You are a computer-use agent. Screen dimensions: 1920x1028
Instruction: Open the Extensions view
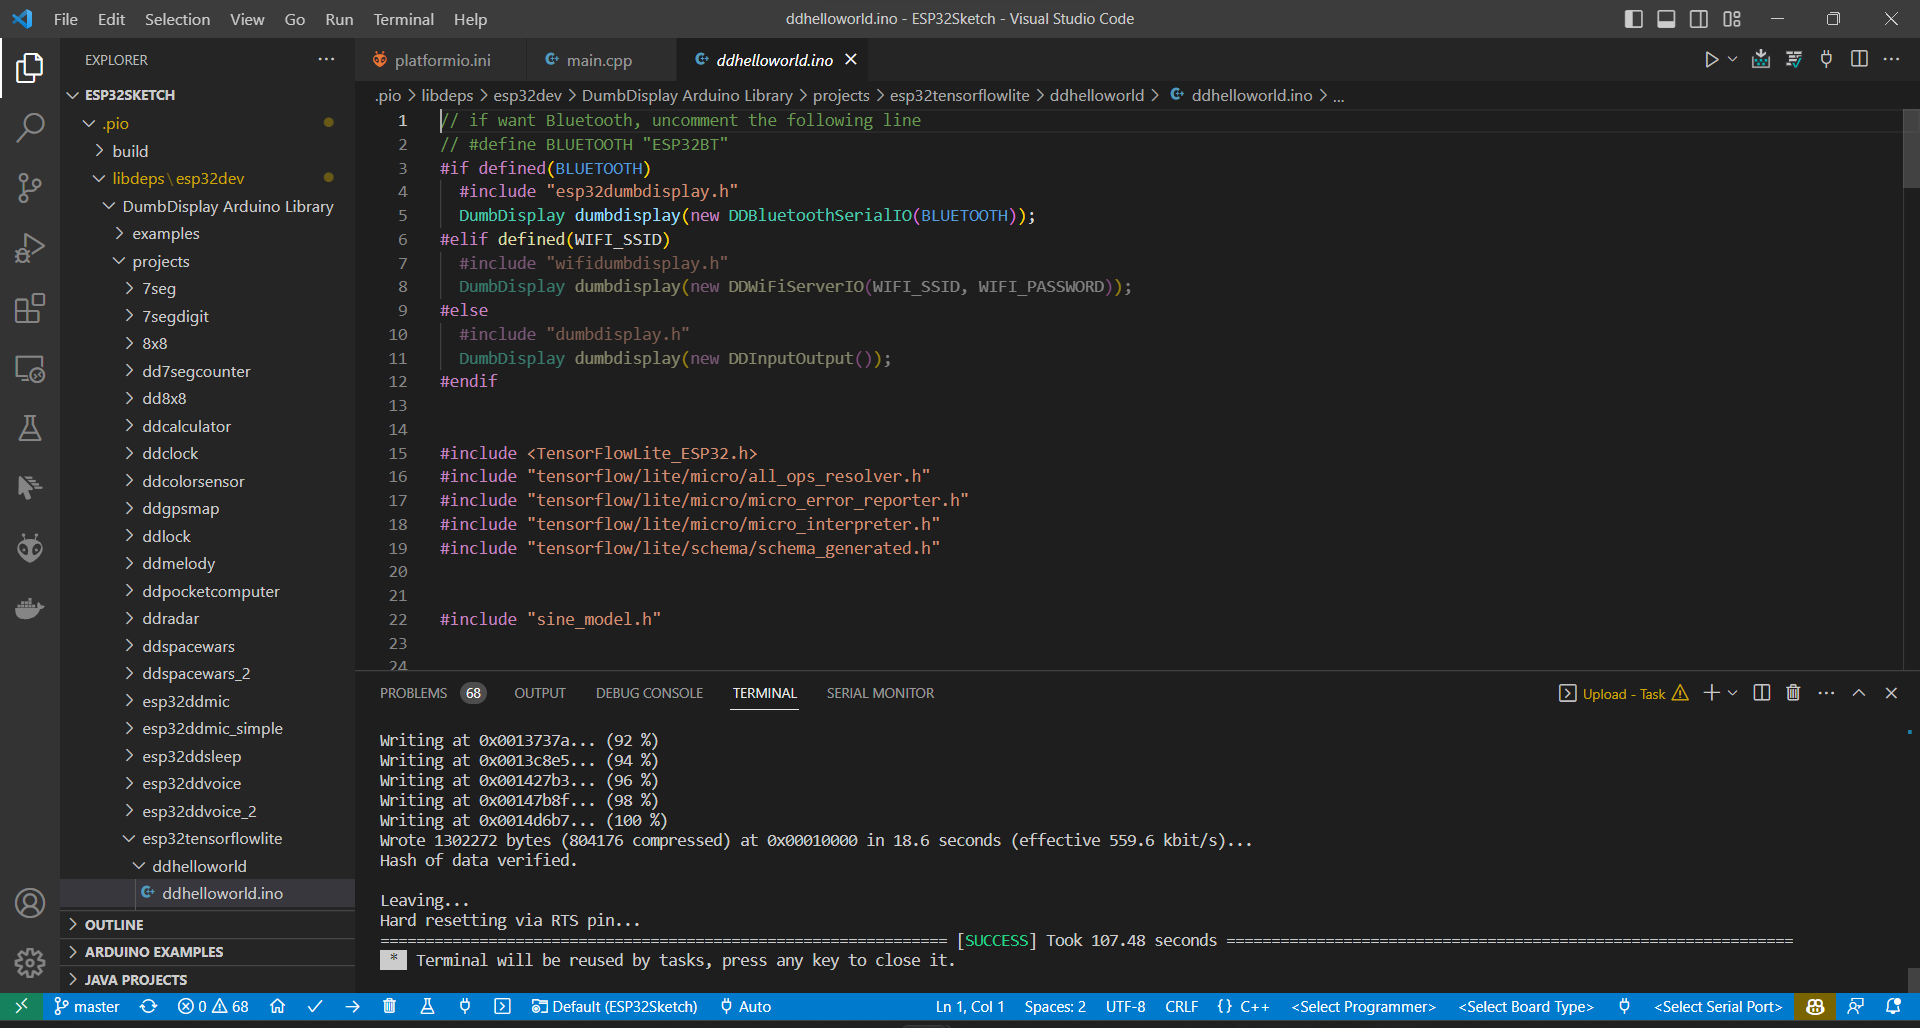click(x=30, y=308)
